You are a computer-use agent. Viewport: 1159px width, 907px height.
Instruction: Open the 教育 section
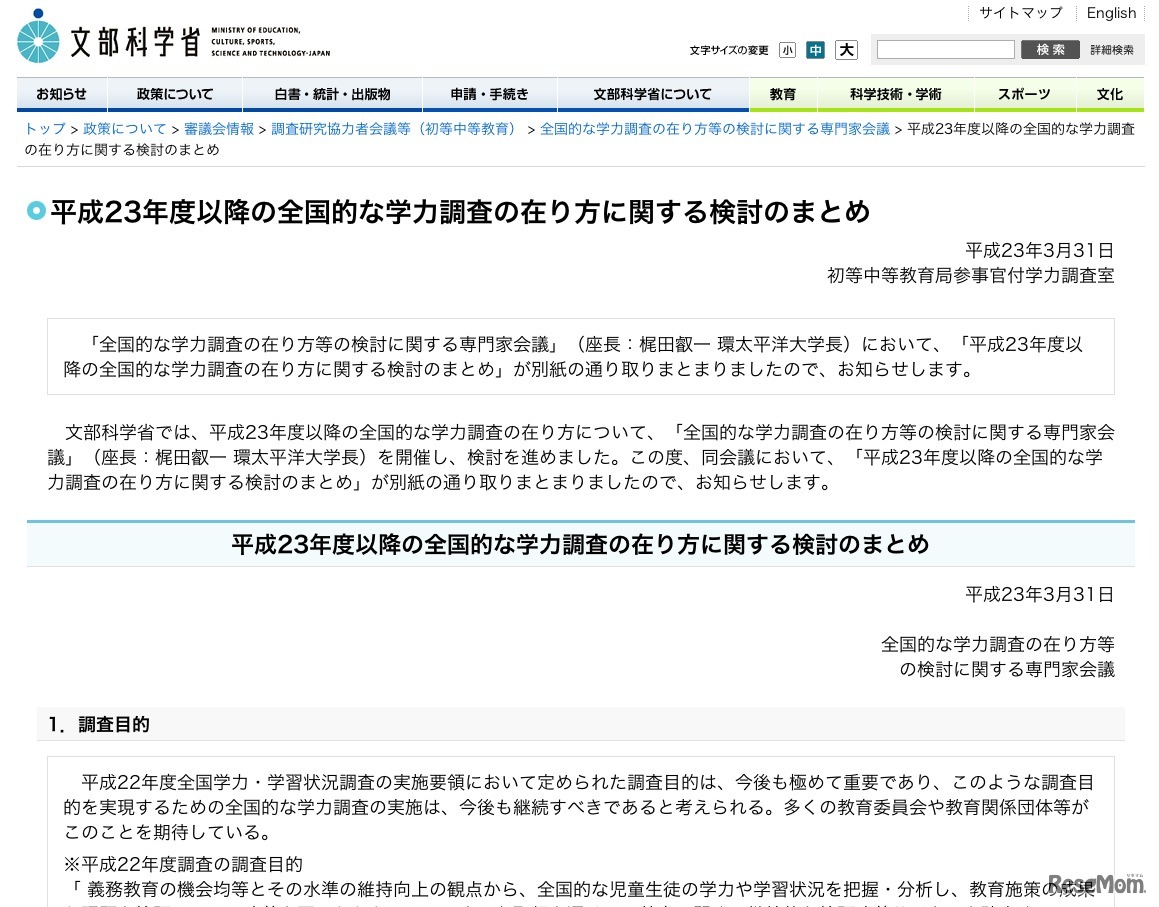tap(783, 93)
